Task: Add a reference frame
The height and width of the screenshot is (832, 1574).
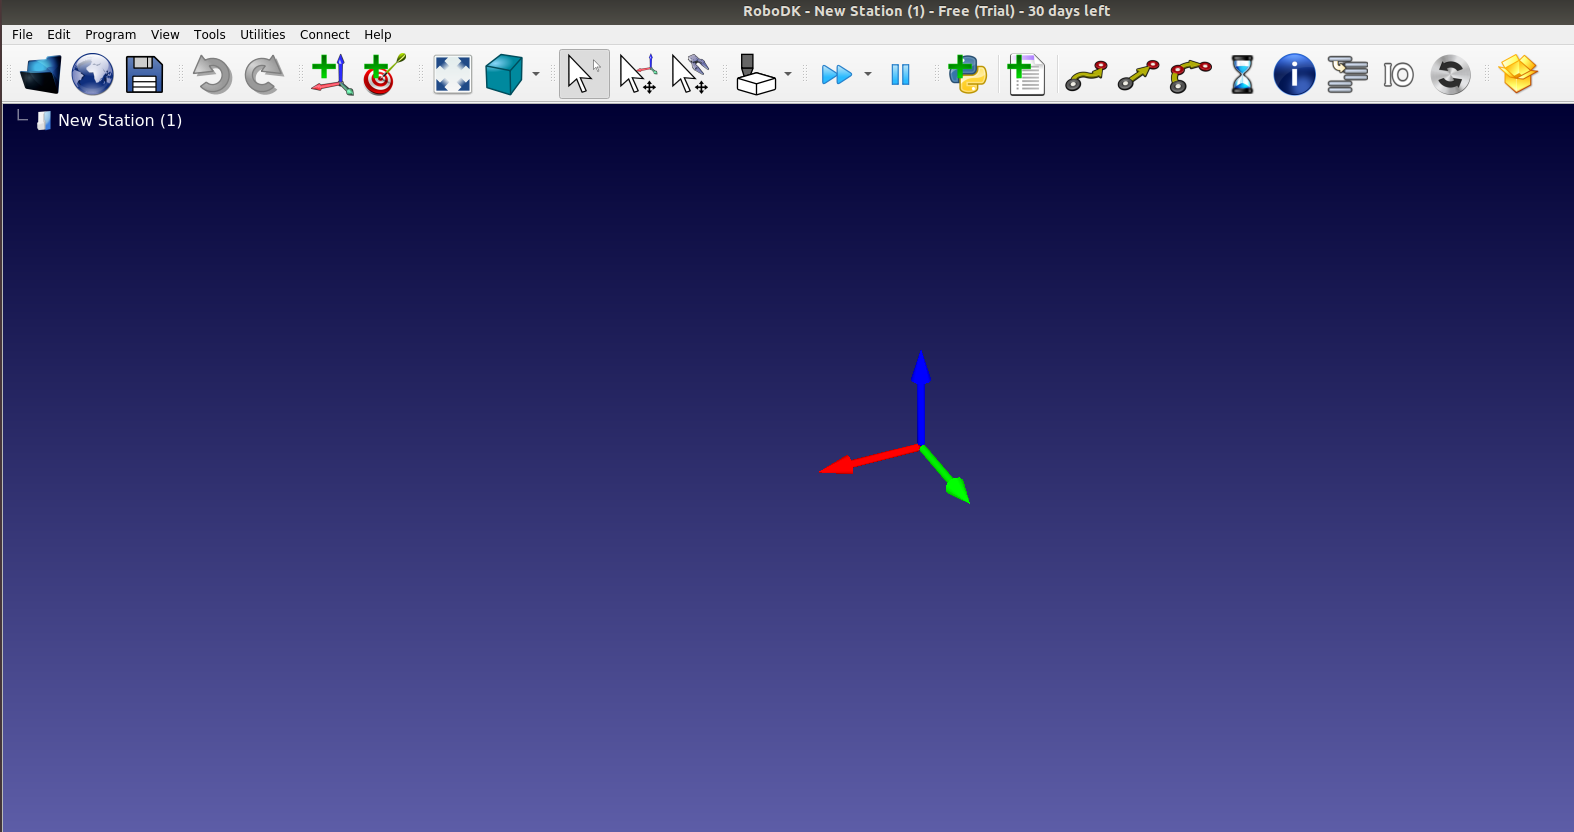Action: 332,75
